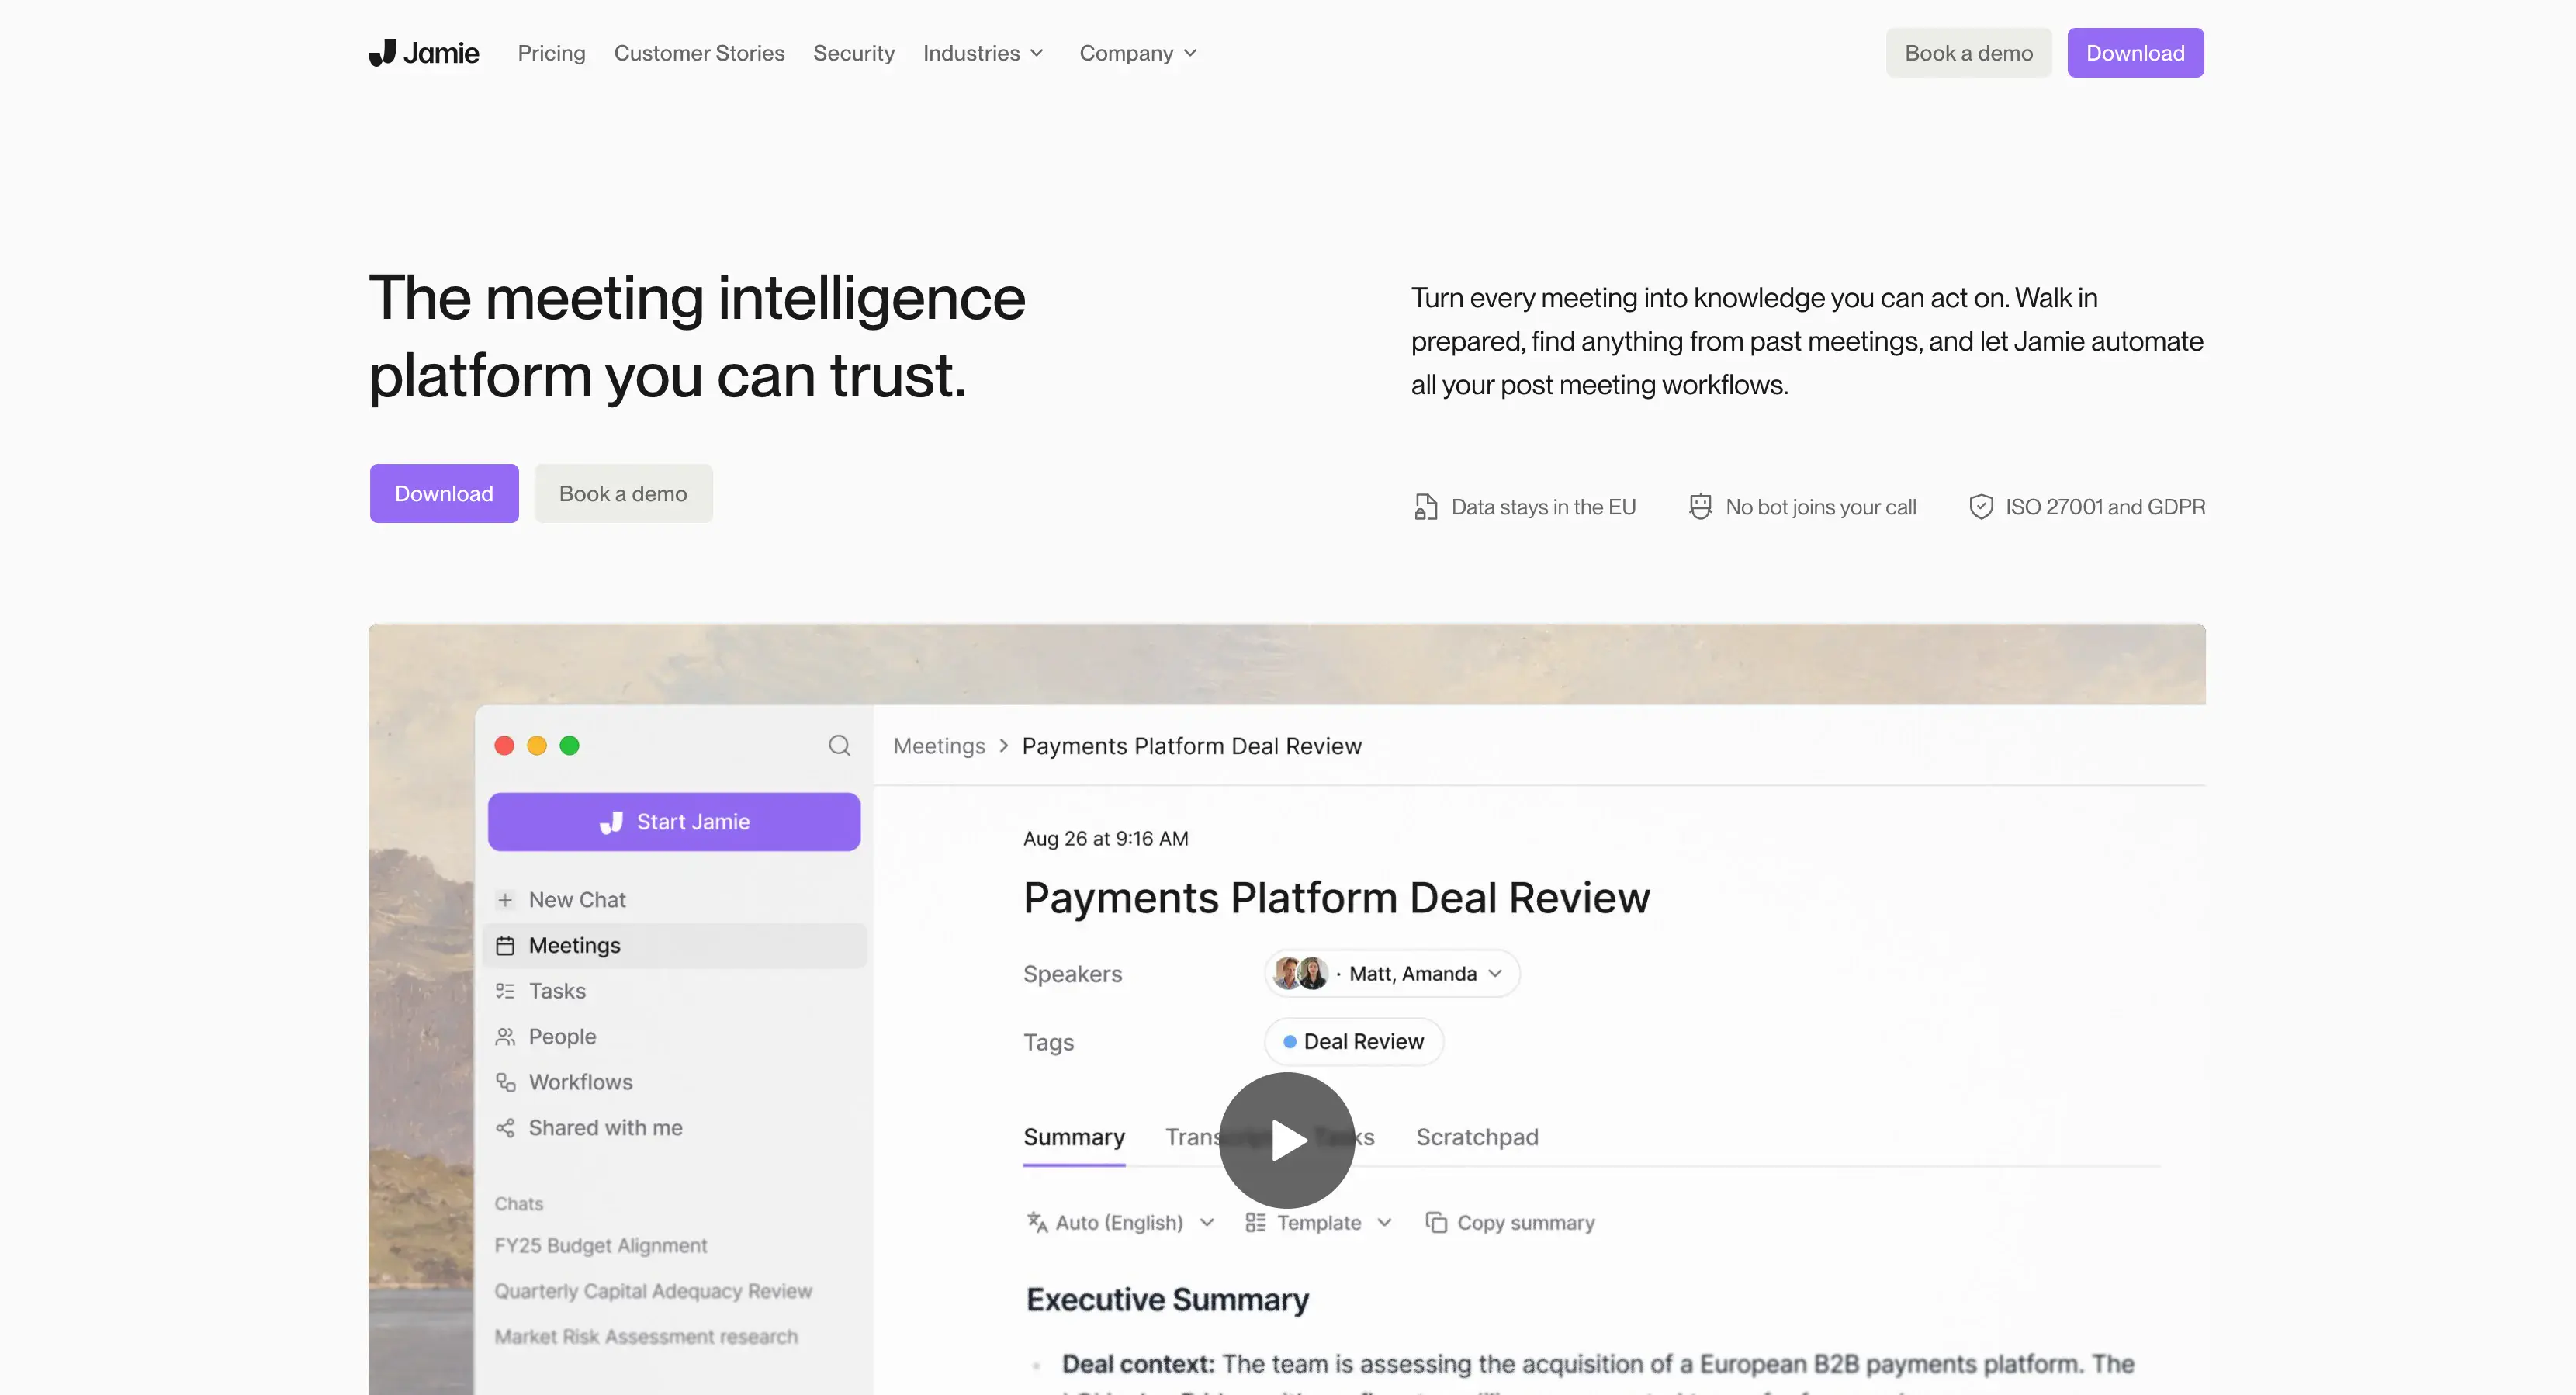Click the blue dot on the Deal Review tag

pos(1290,1042)
